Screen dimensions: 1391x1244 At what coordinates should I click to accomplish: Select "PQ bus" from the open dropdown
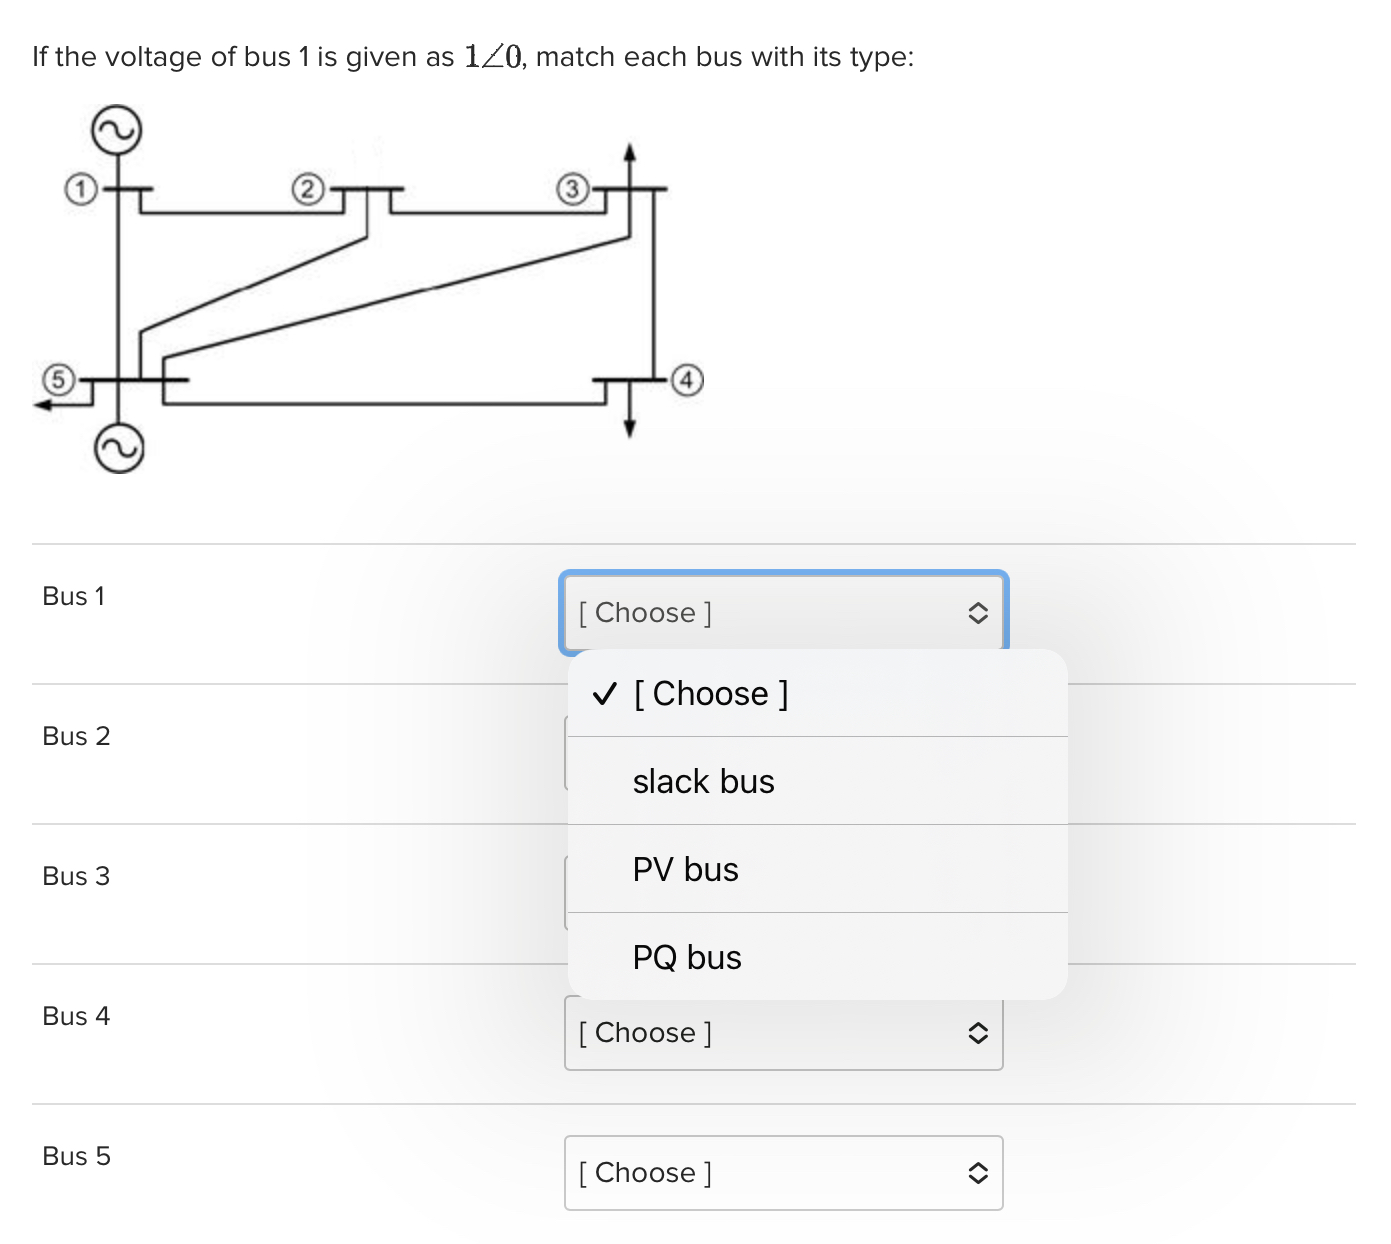tap(687, 957)
